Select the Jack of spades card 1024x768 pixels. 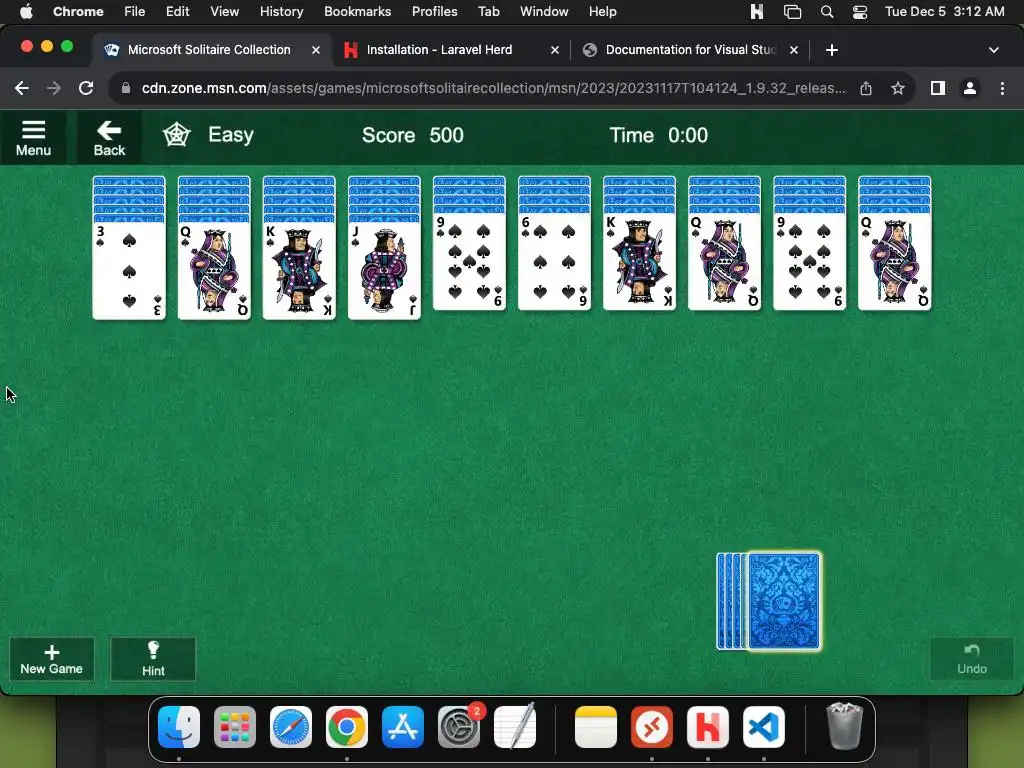click(x=384, y=270)
